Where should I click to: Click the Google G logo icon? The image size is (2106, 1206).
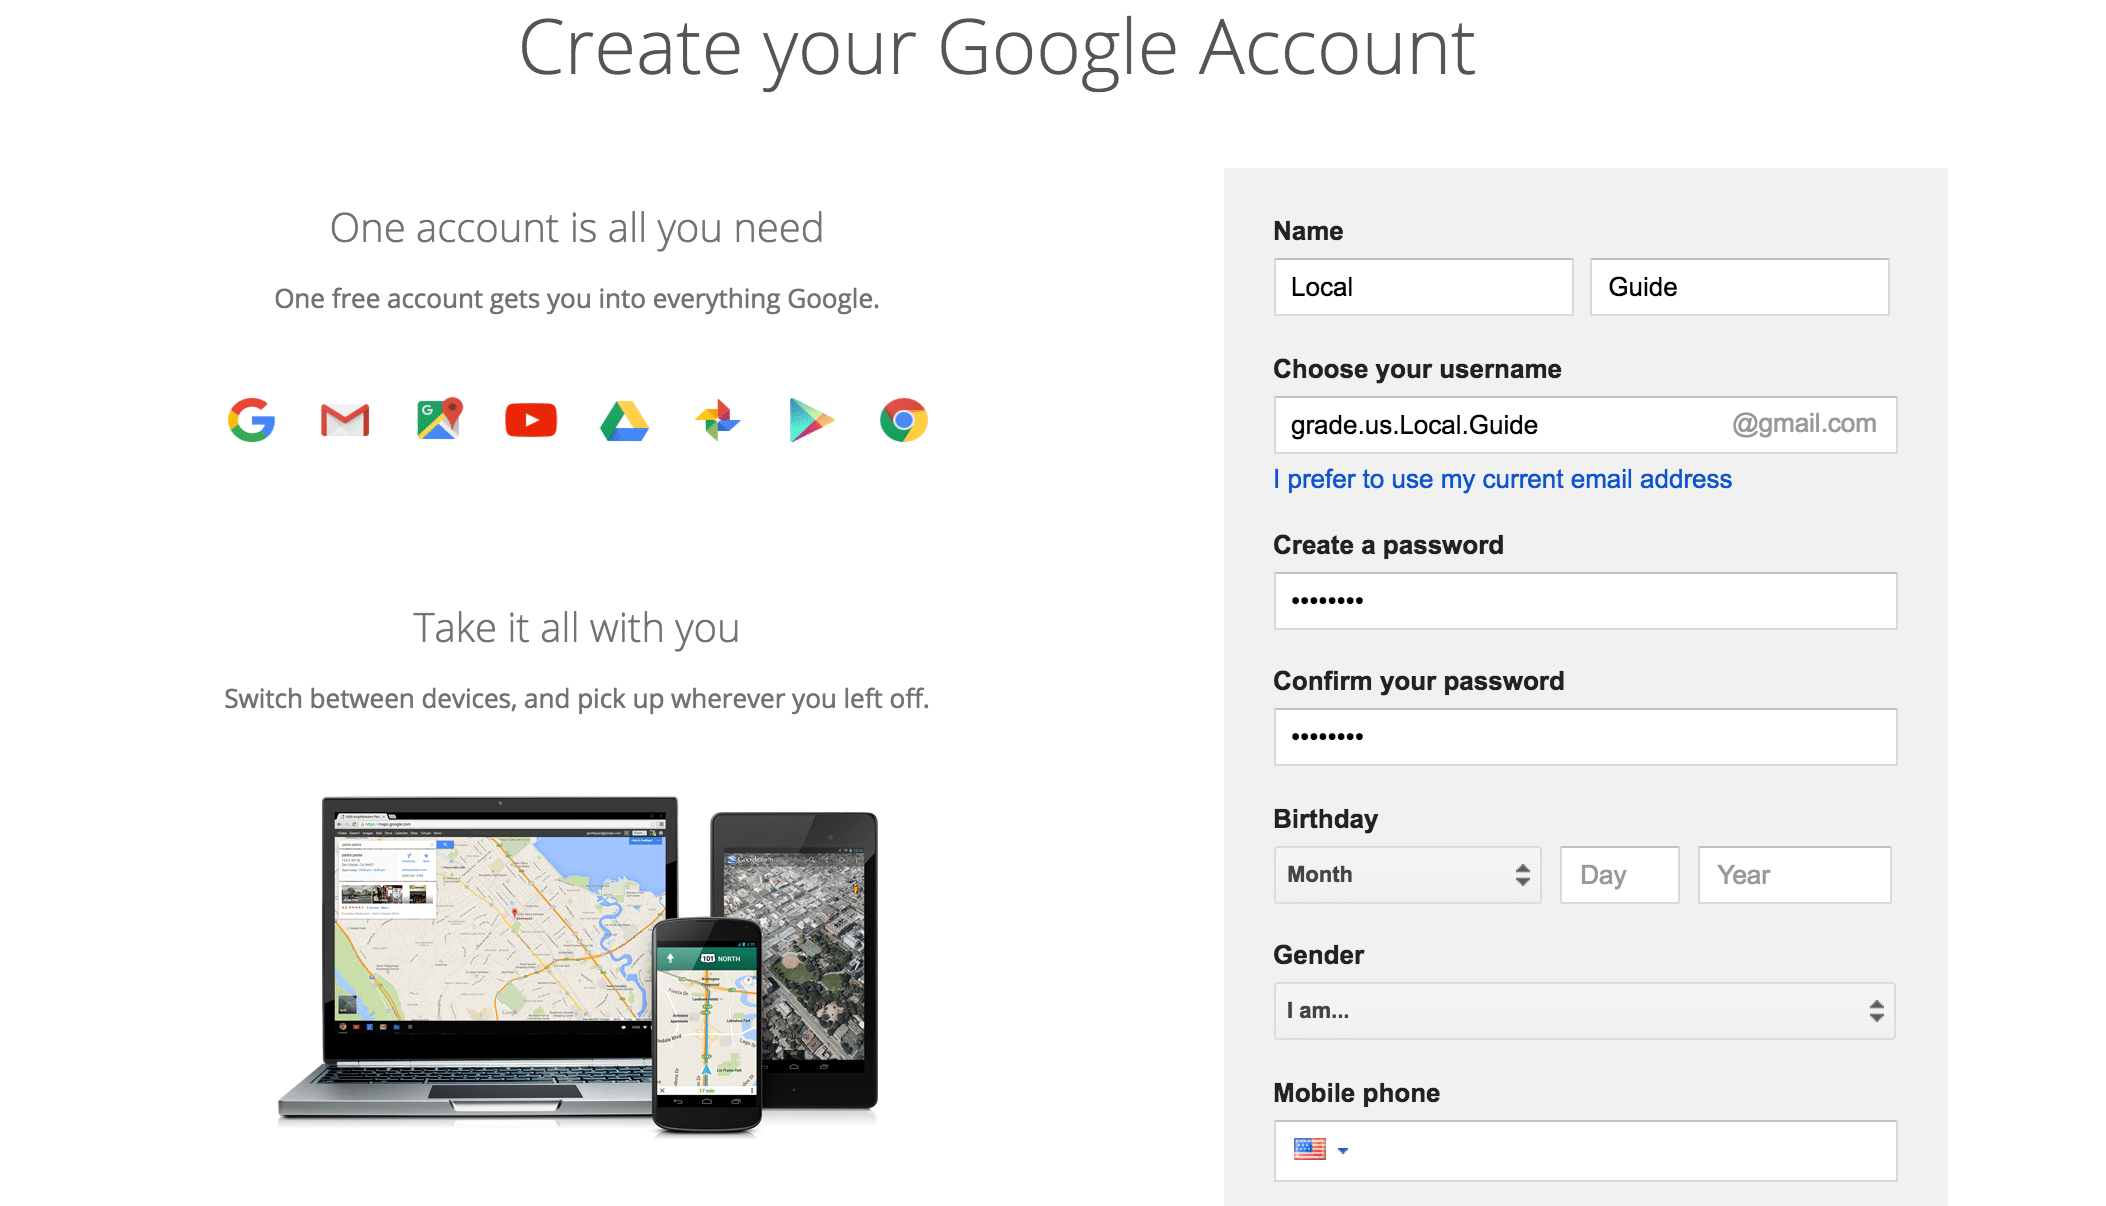coord(251,420)
